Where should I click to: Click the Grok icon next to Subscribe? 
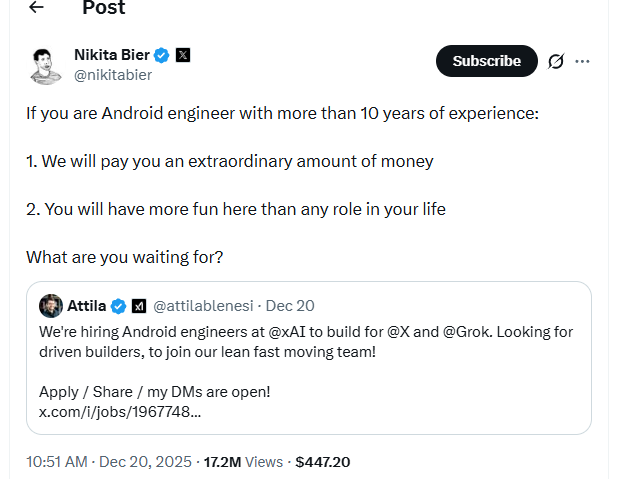556,61
